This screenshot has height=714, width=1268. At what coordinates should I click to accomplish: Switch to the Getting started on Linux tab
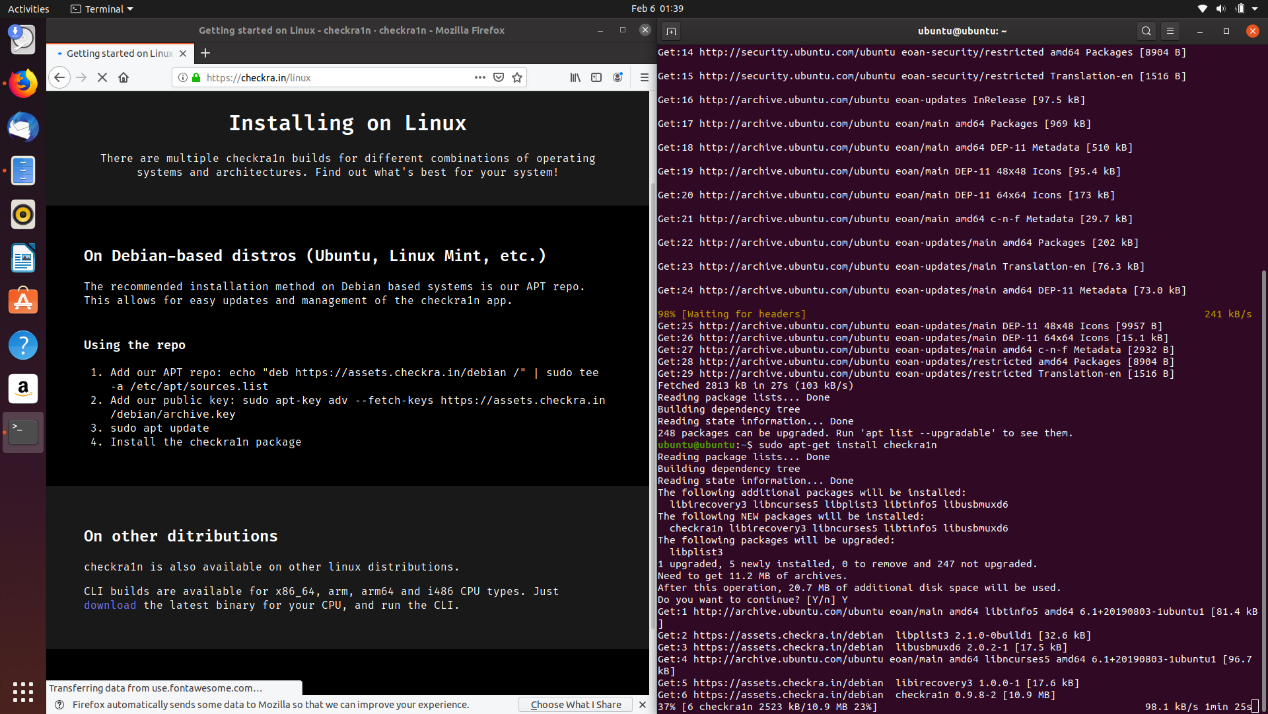[120, 55]
